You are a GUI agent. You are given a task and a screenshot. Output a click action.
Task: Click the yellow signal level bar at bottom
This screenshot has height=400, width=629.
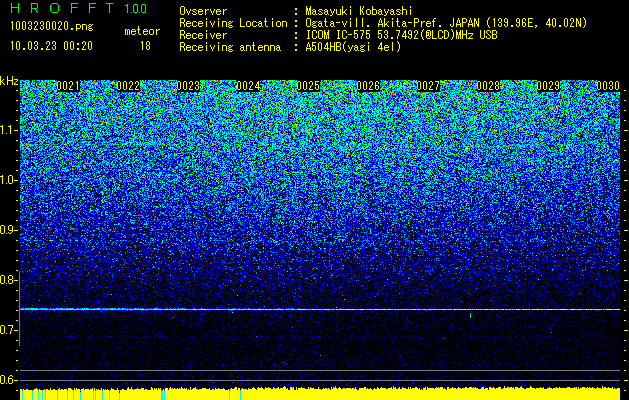(x=320, y=394)
